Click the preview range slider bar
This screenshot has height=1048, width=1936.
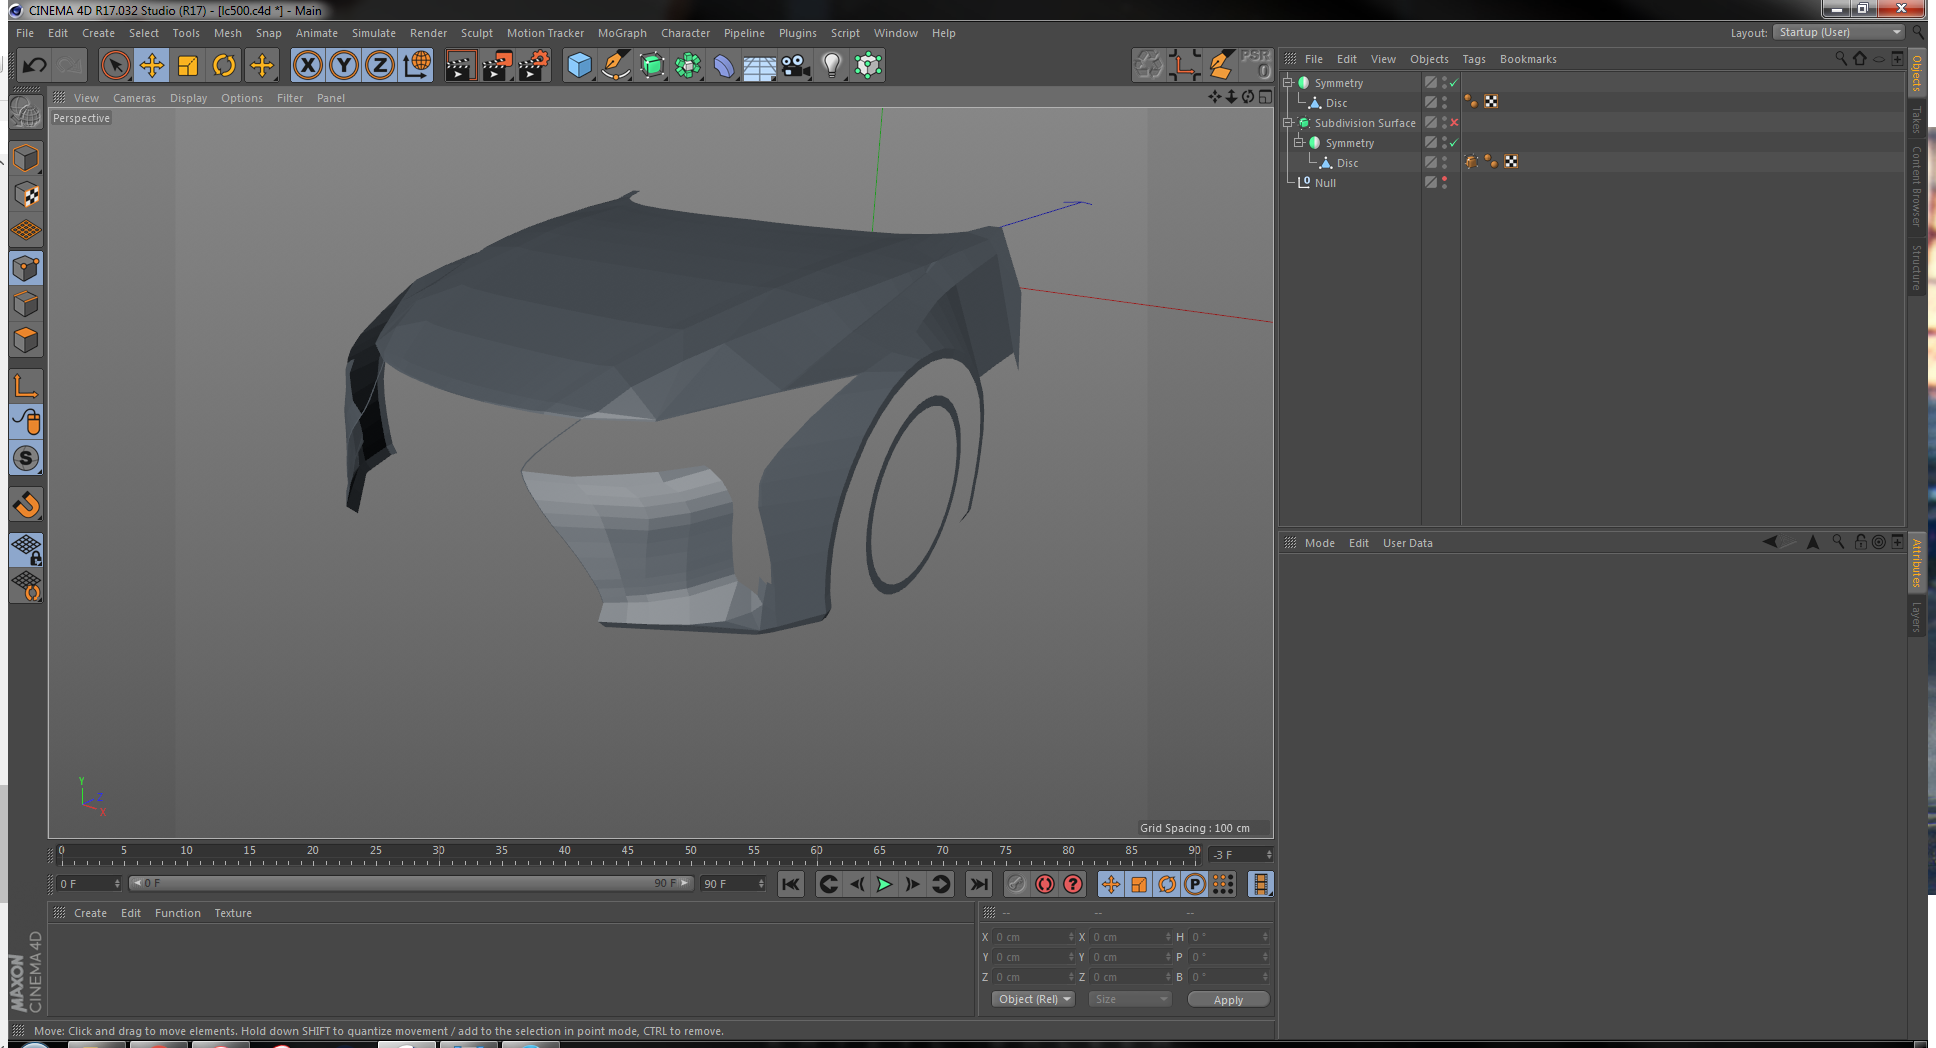410,883
